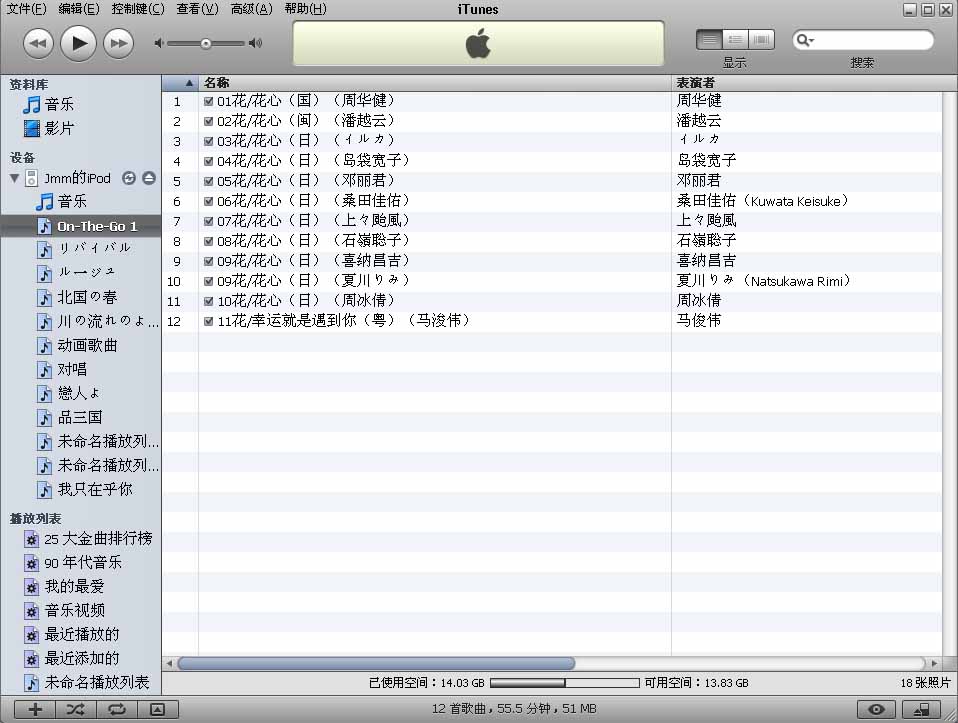Toggle shuffle button at bottom

76,710
